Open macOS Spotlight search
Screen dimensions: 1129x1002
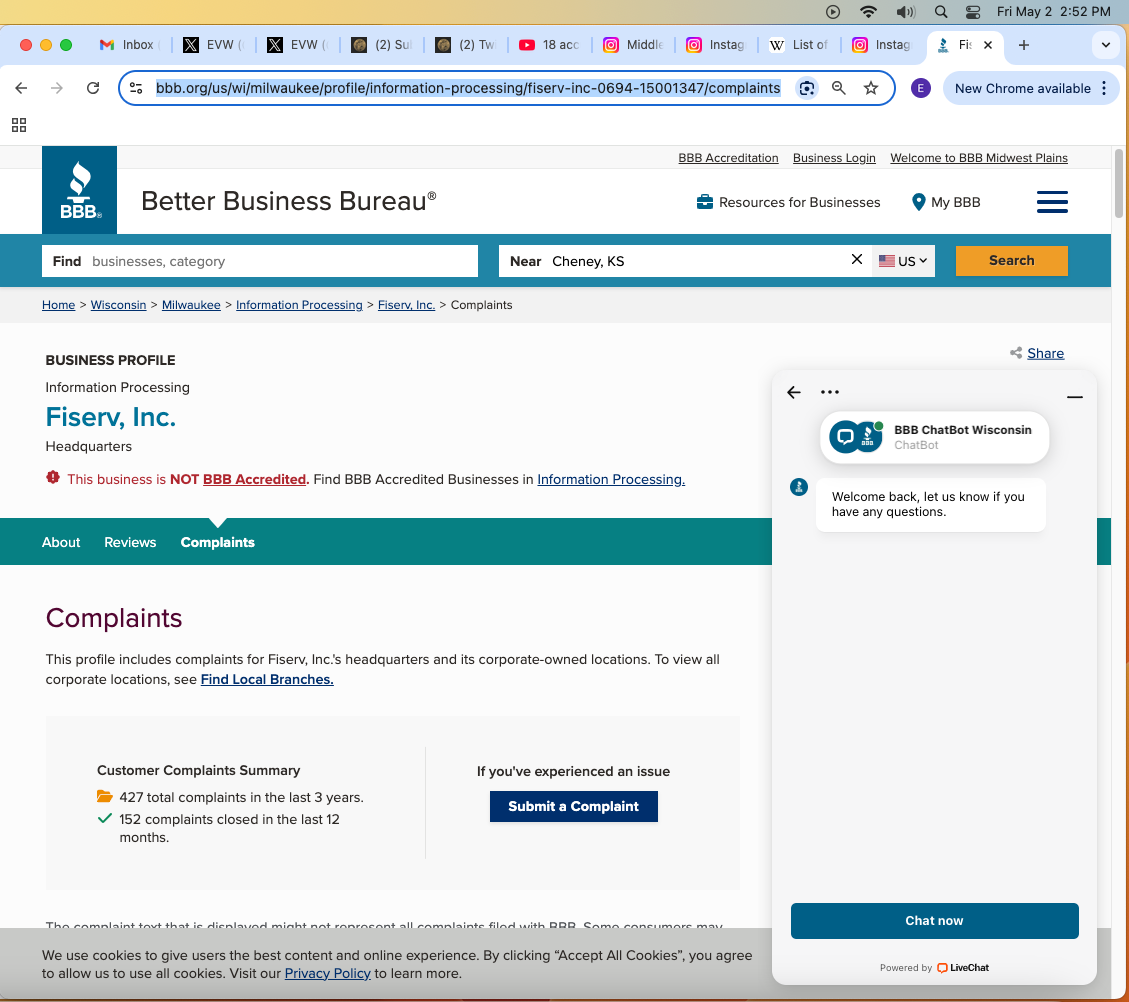[940, 12]
